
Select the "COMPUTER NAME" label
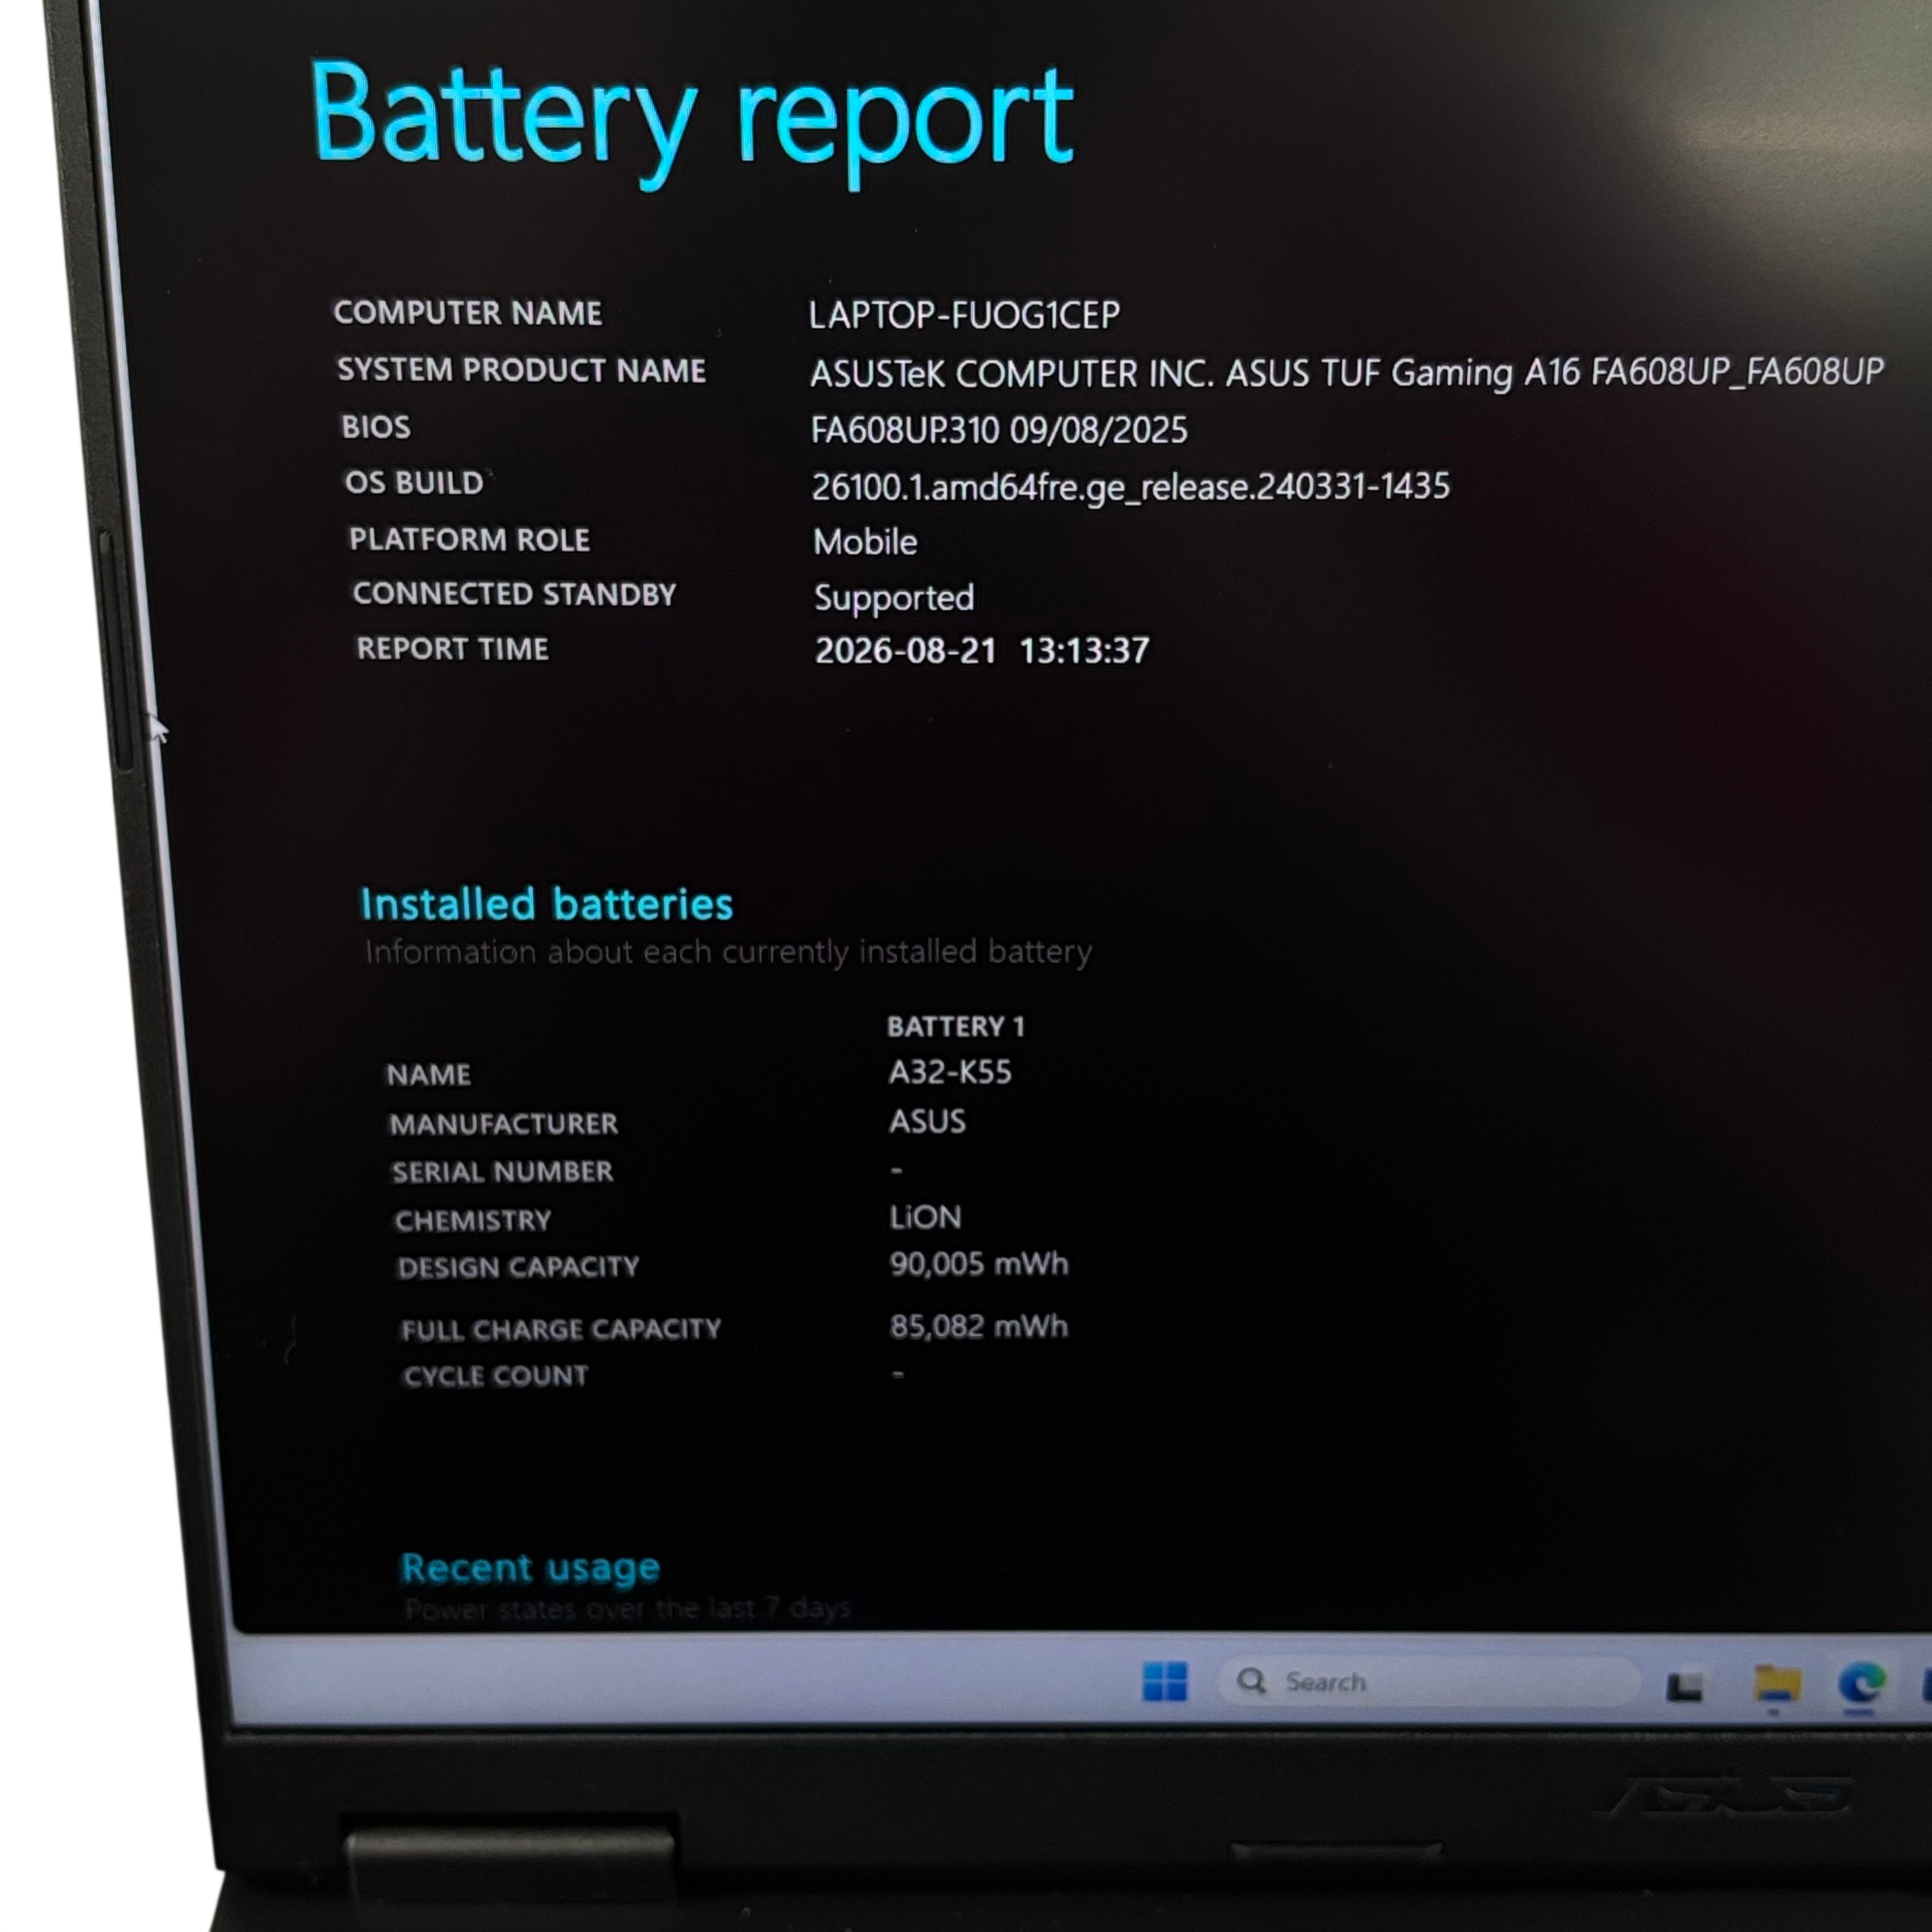point(468,313)
